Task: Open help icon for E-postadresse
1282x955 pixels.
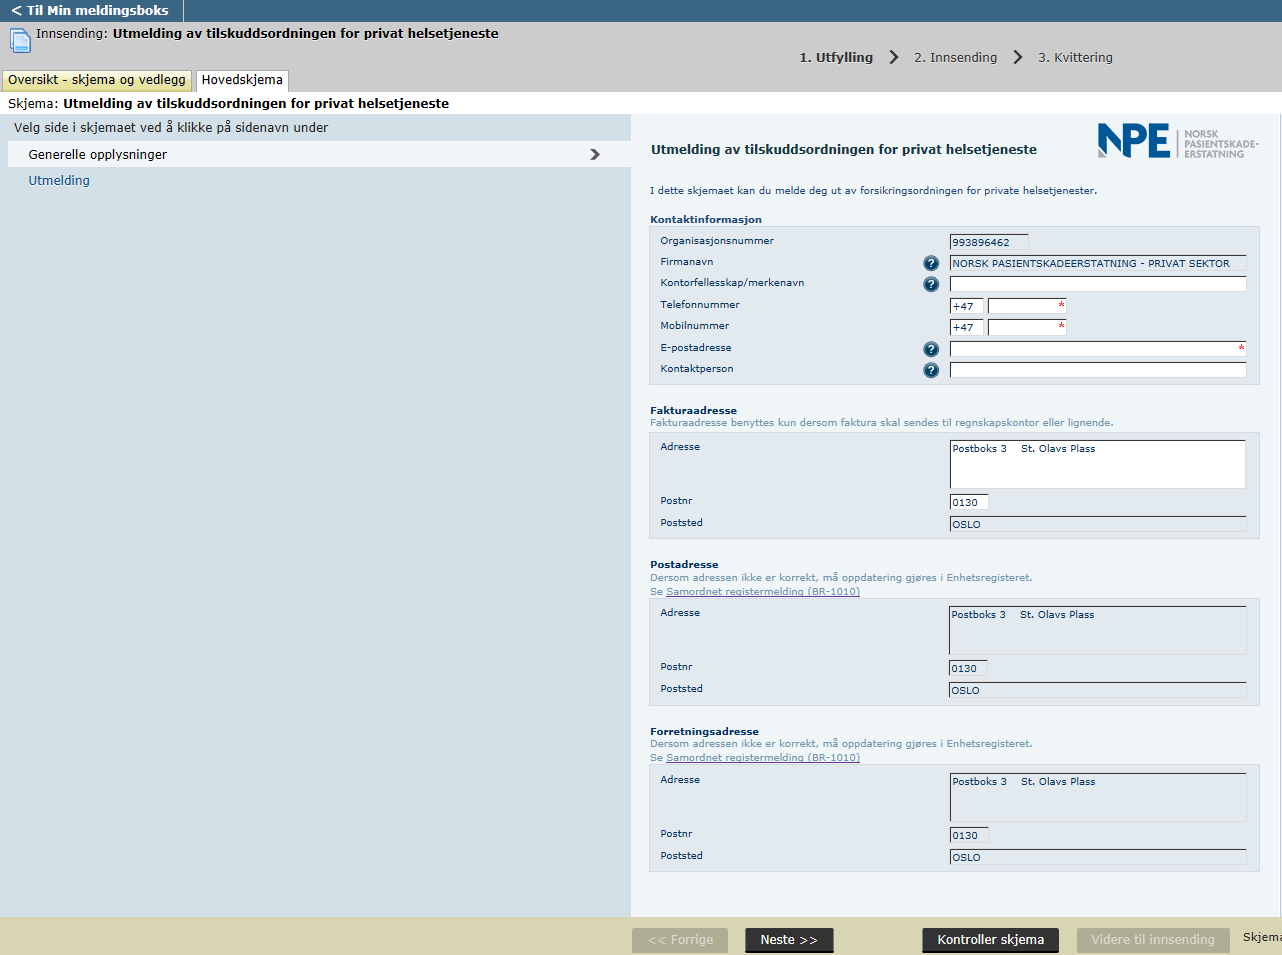Action: [931, 349]
